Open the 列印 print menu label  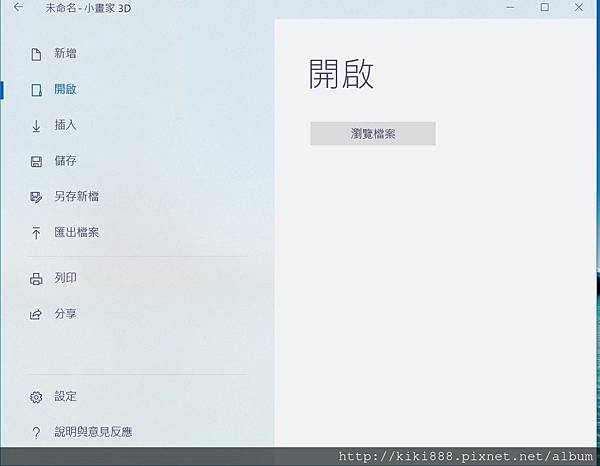pos(65,278)
